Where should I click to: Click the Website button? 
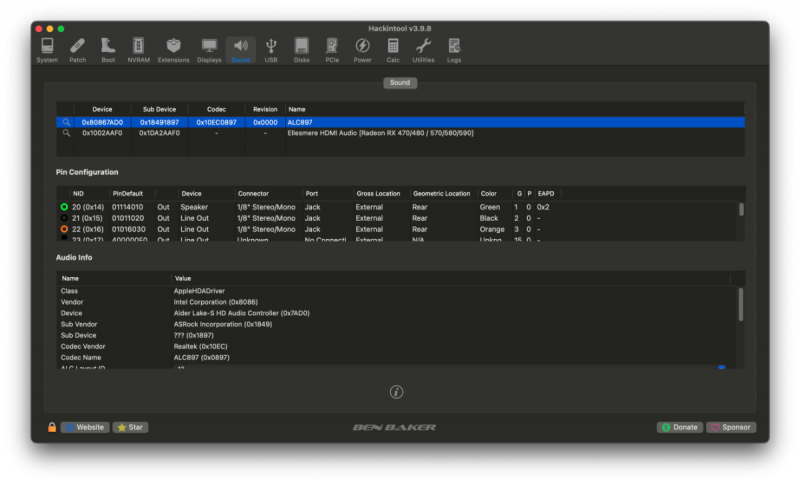click(85, 427)
